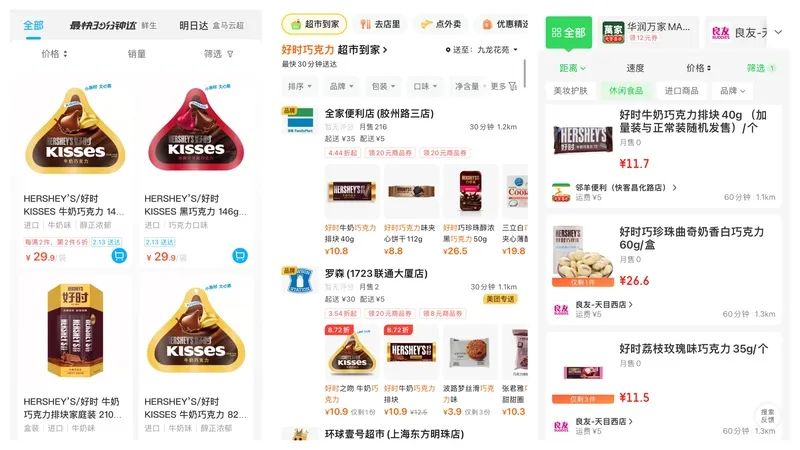Toggle the 美妆护肤 category filter
Image resolution: width=800 pixels, height=450 pixels.
click(570, 91)
